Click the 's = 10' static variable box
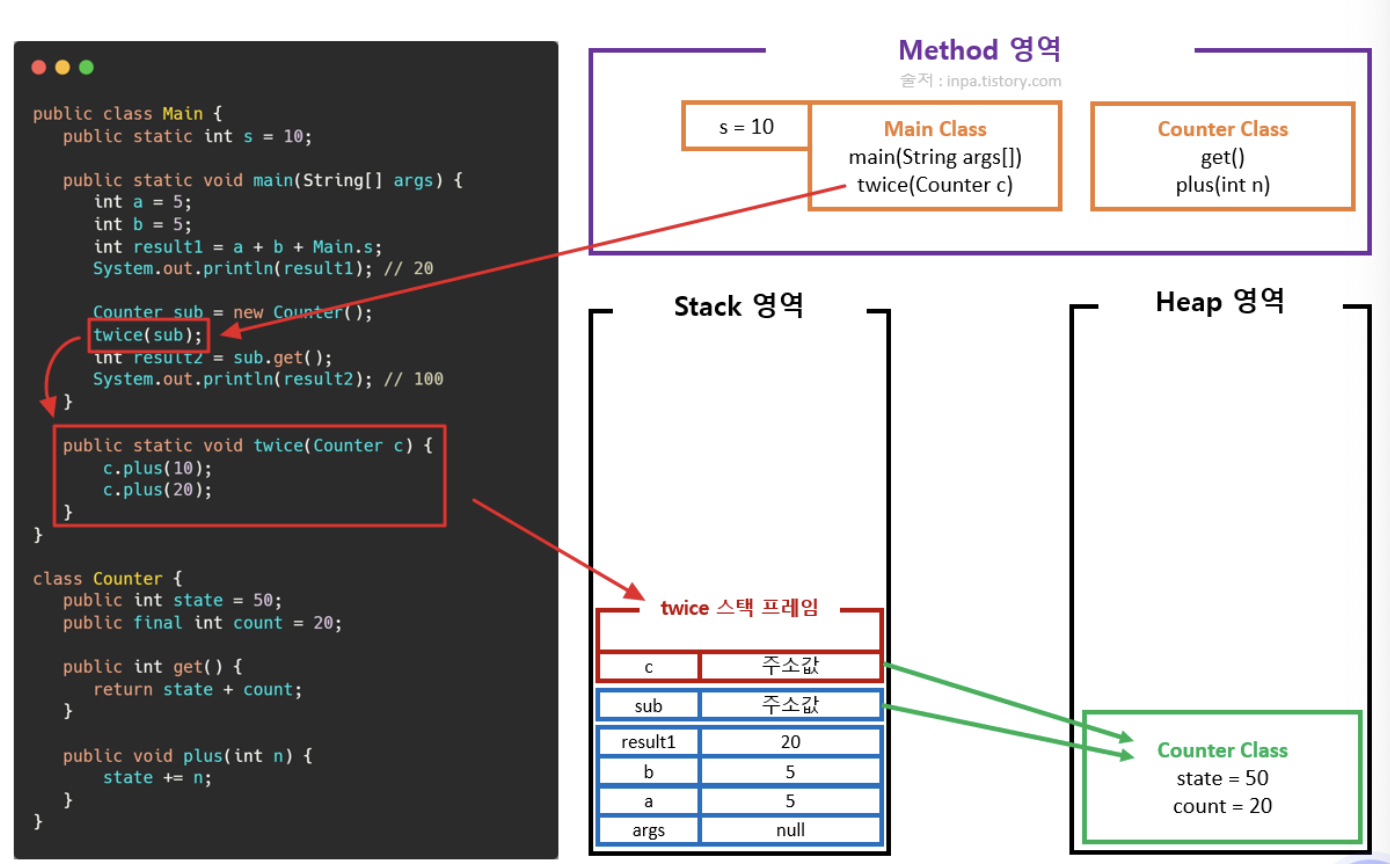 click(746, 127)
